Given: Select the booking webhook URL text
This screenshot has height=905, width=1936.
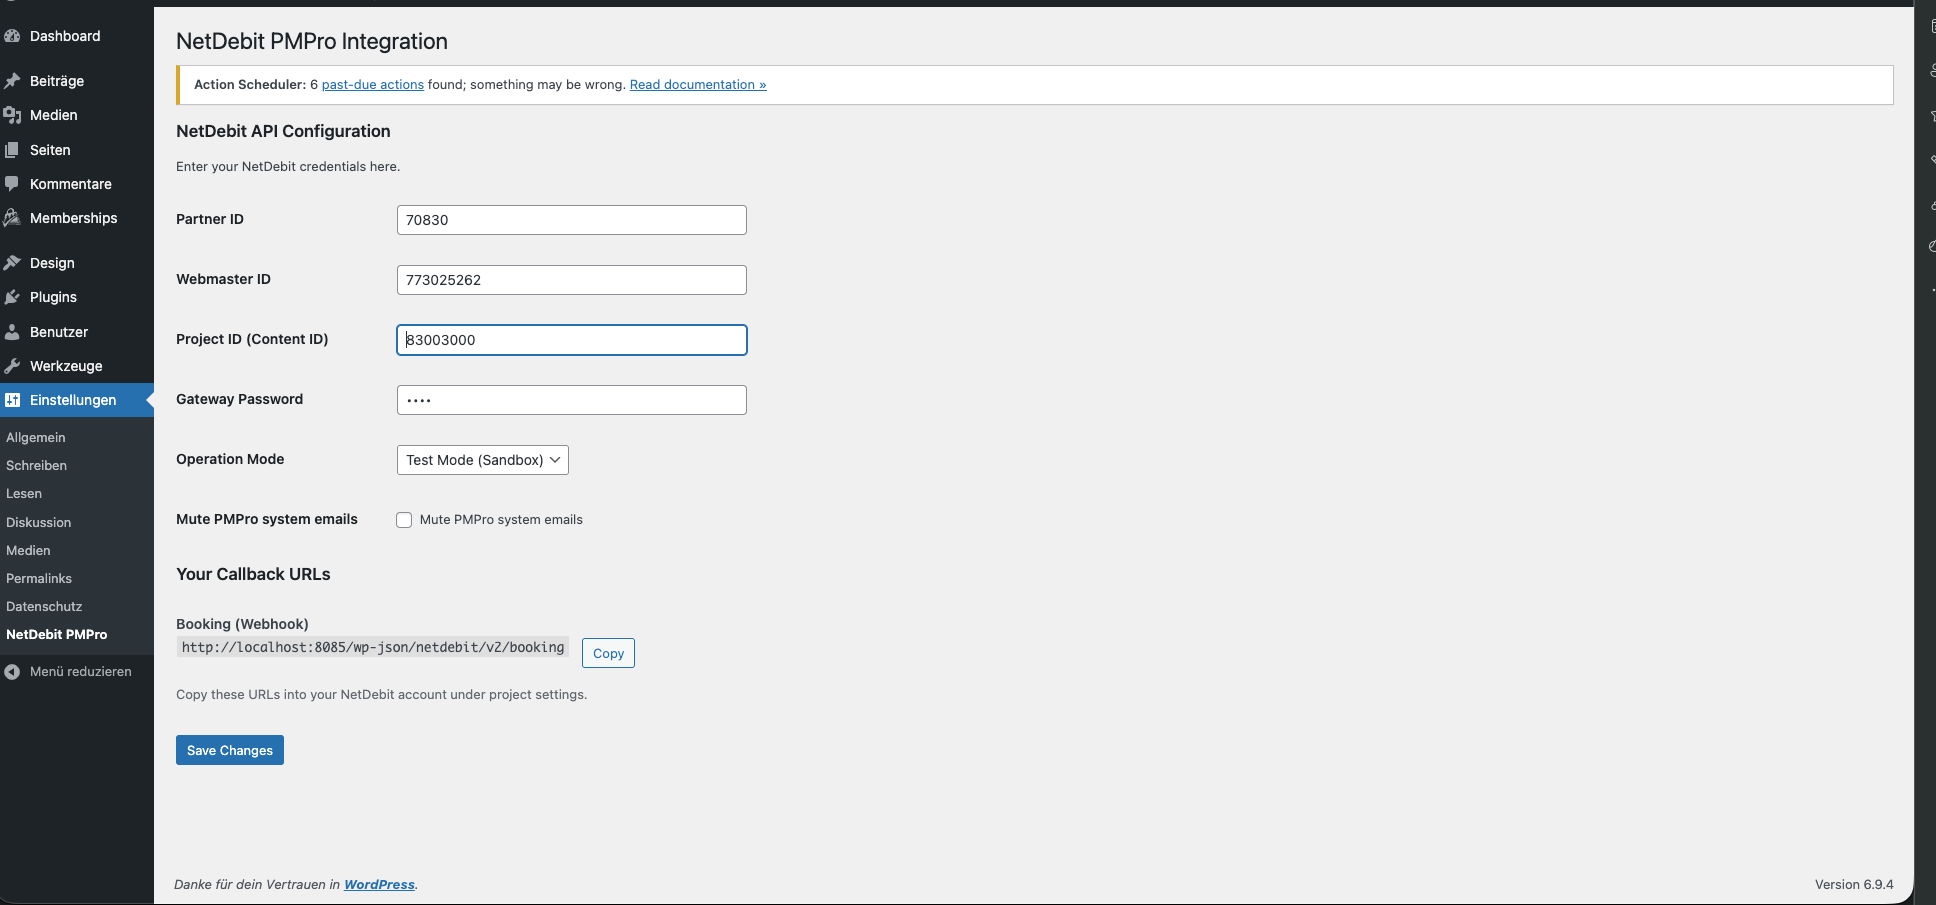Looking at the screenshot, I should coord(373,647).
